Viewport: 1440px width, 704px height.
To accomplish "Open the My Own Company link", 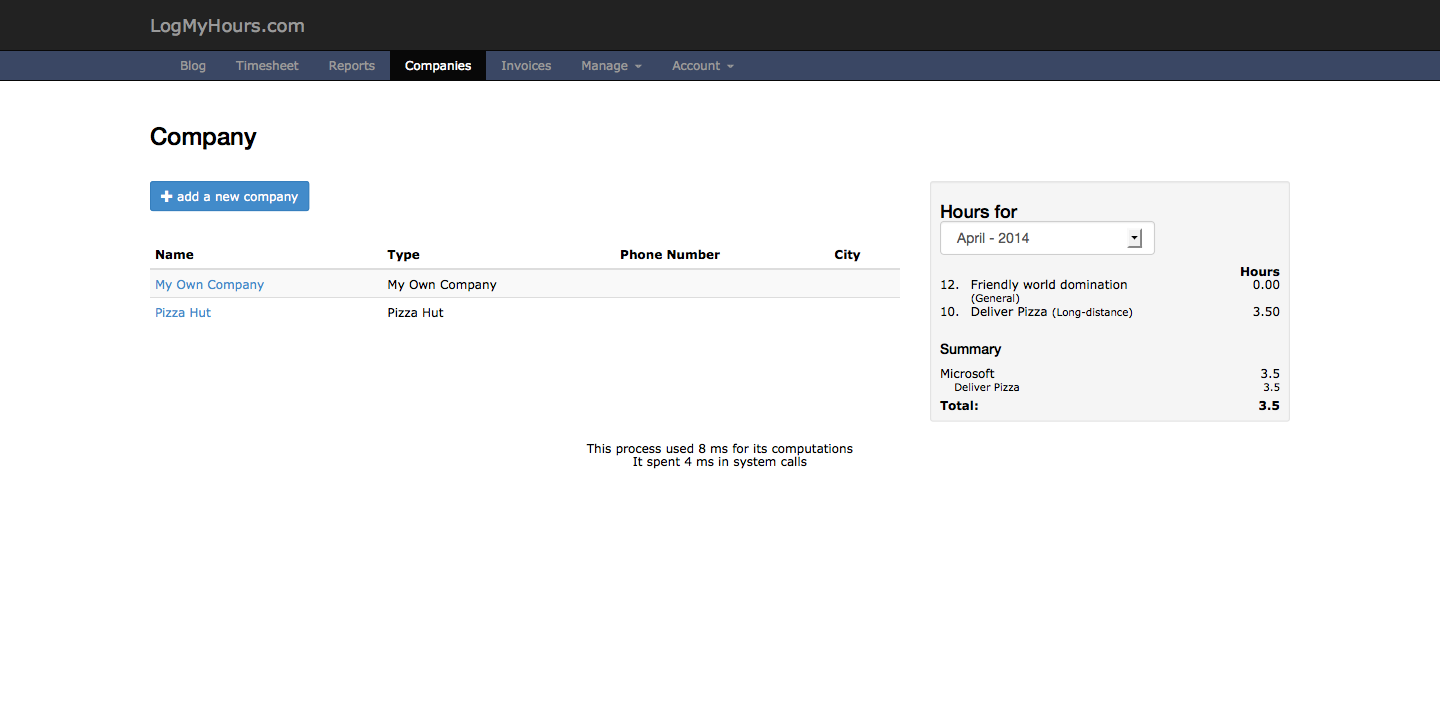I will pos(209,285).
